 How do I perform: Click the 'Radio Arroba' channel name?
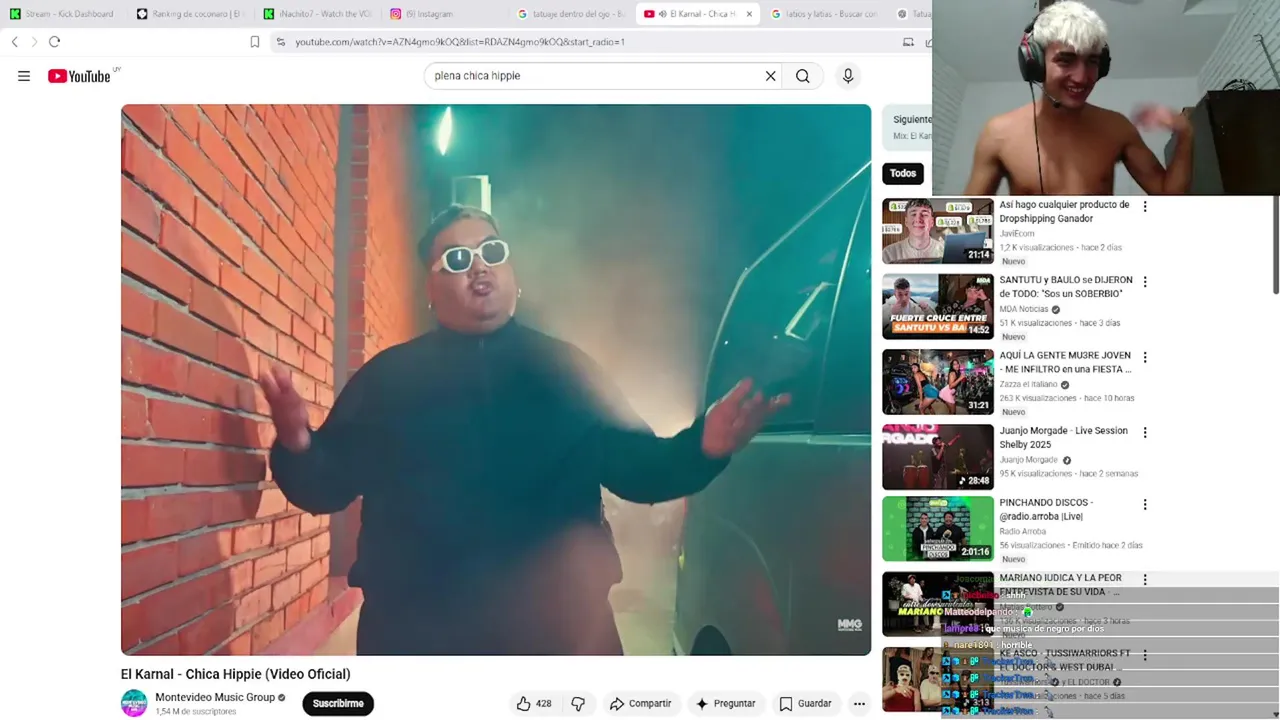[x=1023, y=531]
